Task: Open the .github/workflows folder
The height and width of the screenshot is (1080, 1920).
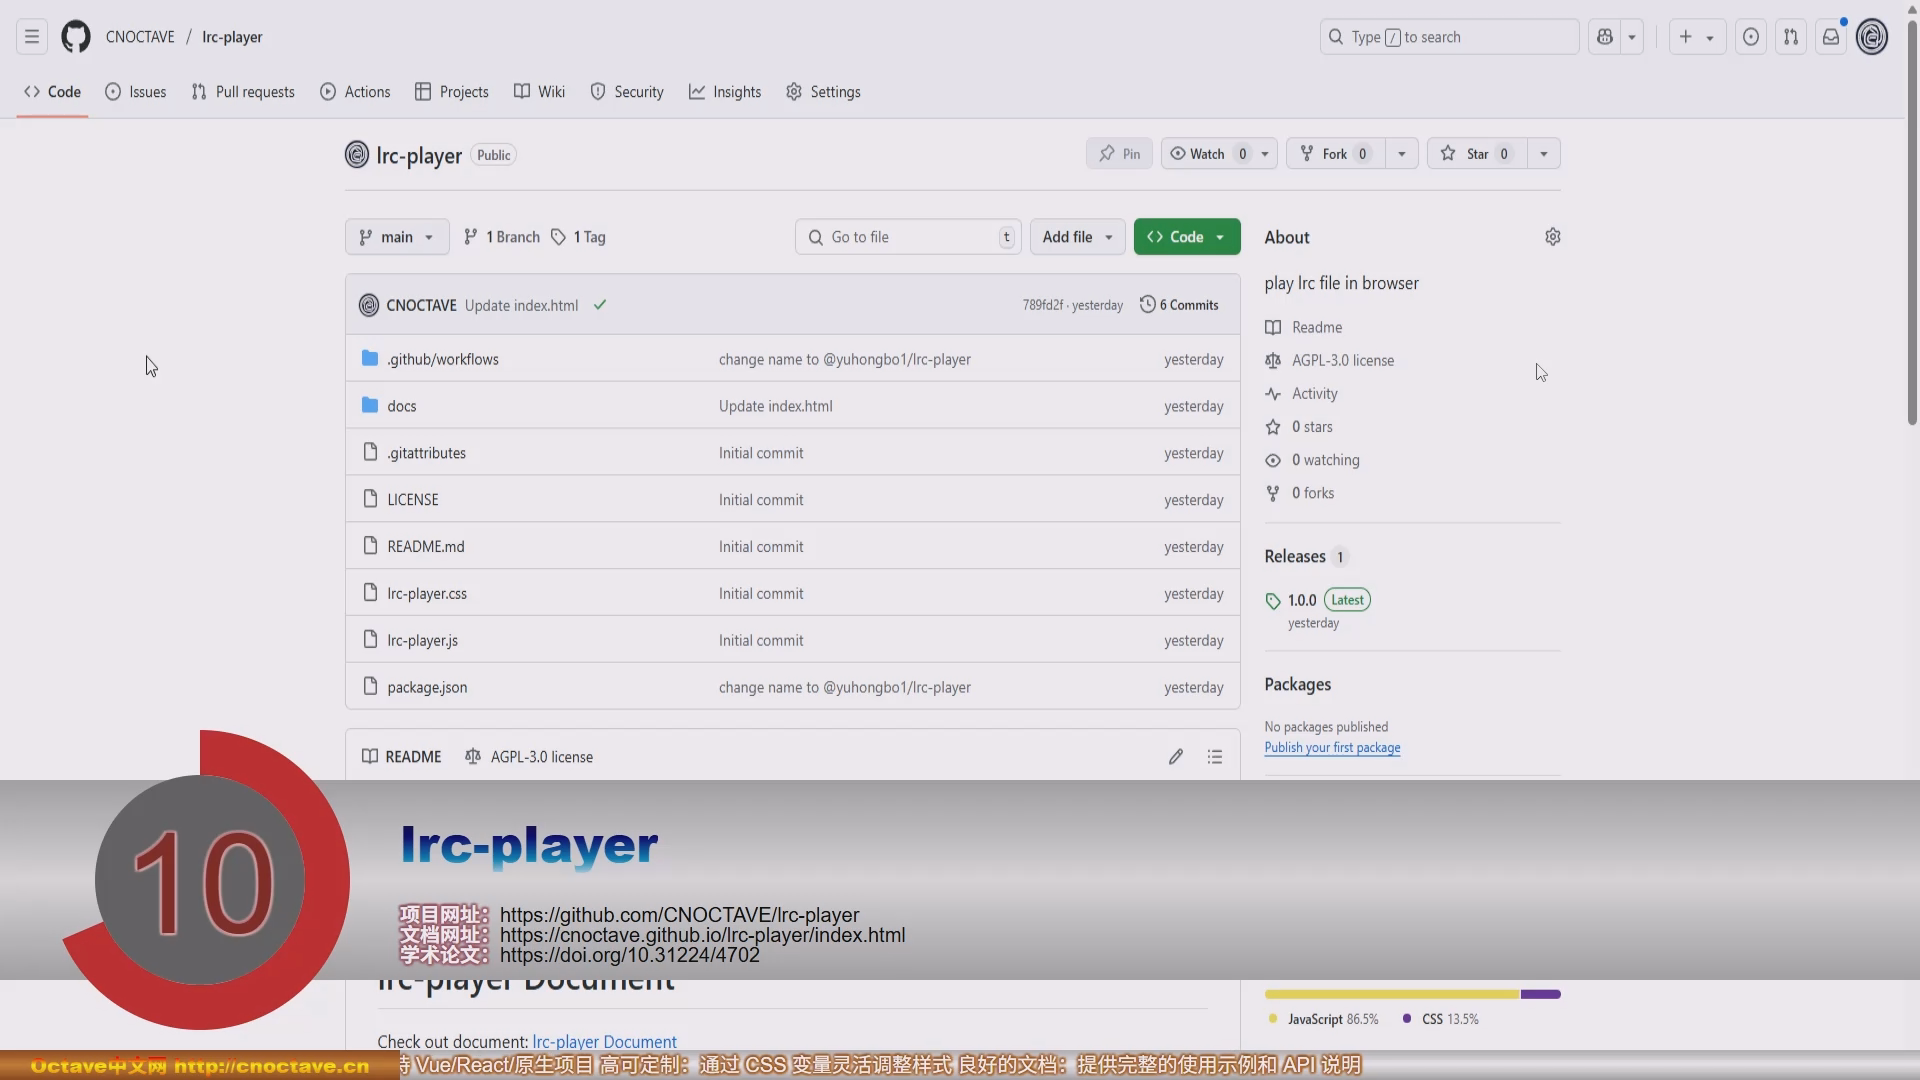Action: tap(443, 359)
